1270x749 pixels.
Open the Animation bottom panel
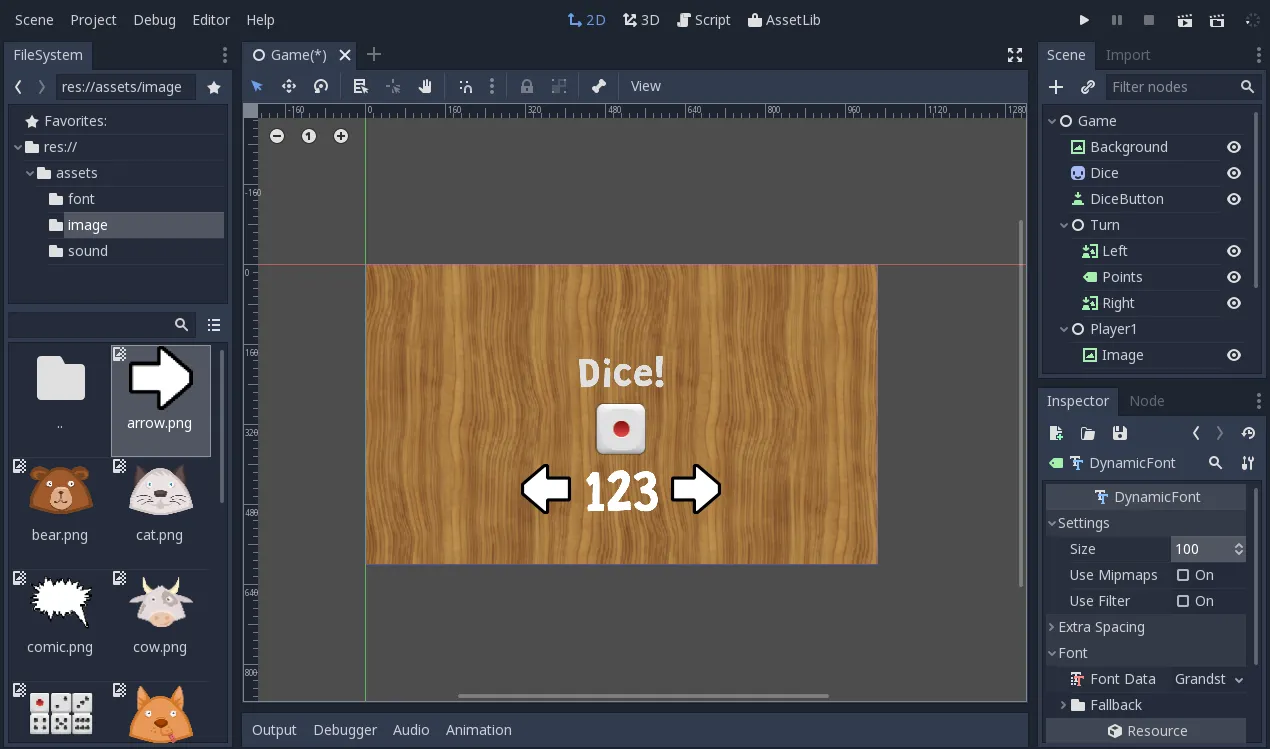[x=479, y=730]
